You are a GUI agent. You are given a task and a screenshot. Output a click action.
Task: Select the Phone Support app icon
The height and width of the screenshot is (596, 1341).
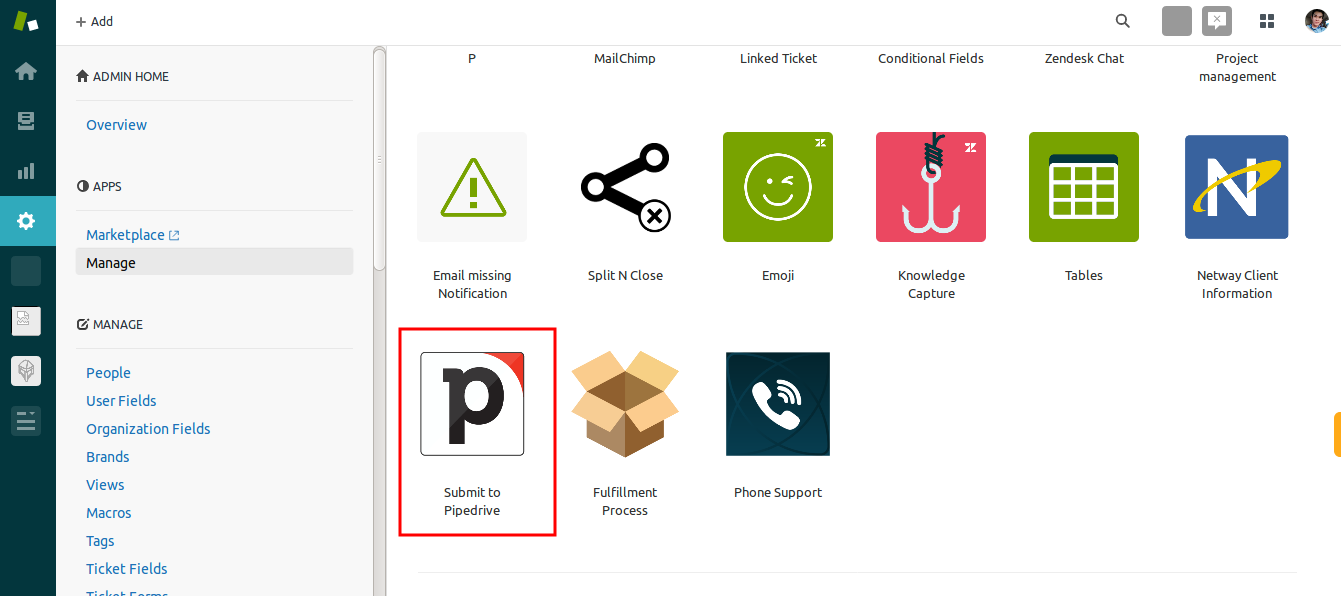[778, 404]
